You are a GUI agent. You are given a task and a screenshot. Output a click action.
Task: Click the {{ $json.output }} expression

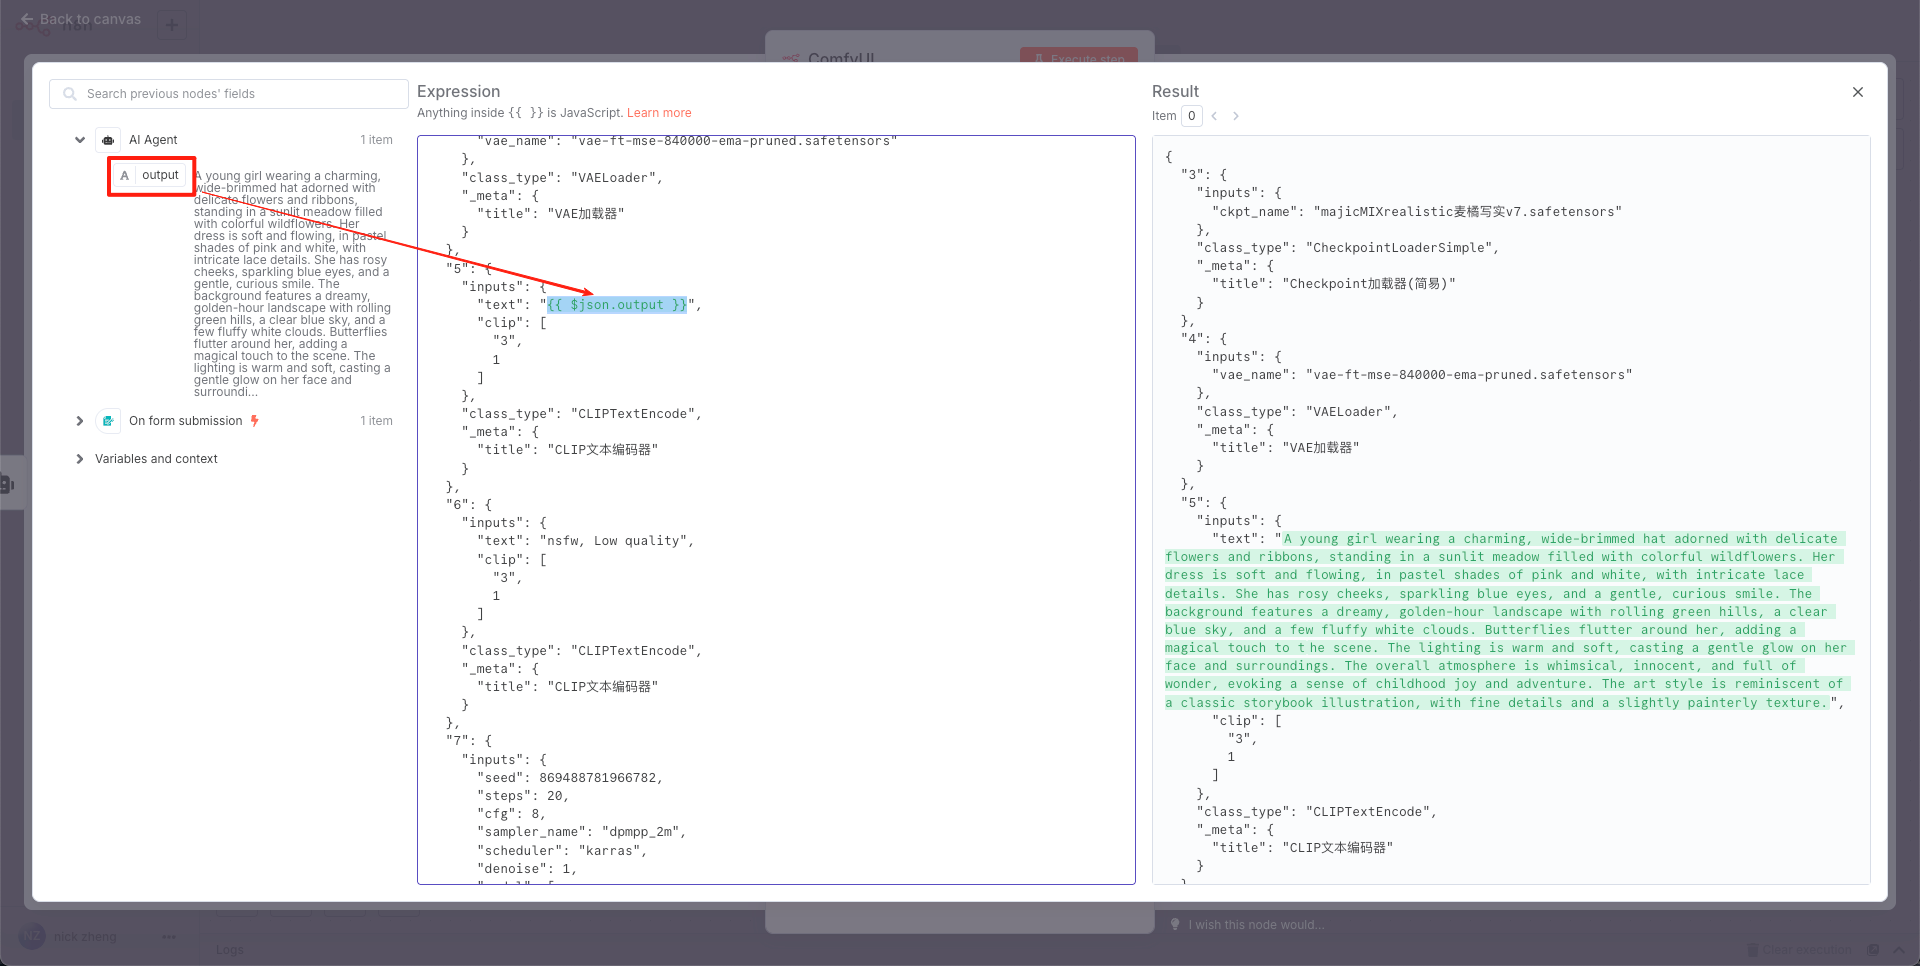617,305
